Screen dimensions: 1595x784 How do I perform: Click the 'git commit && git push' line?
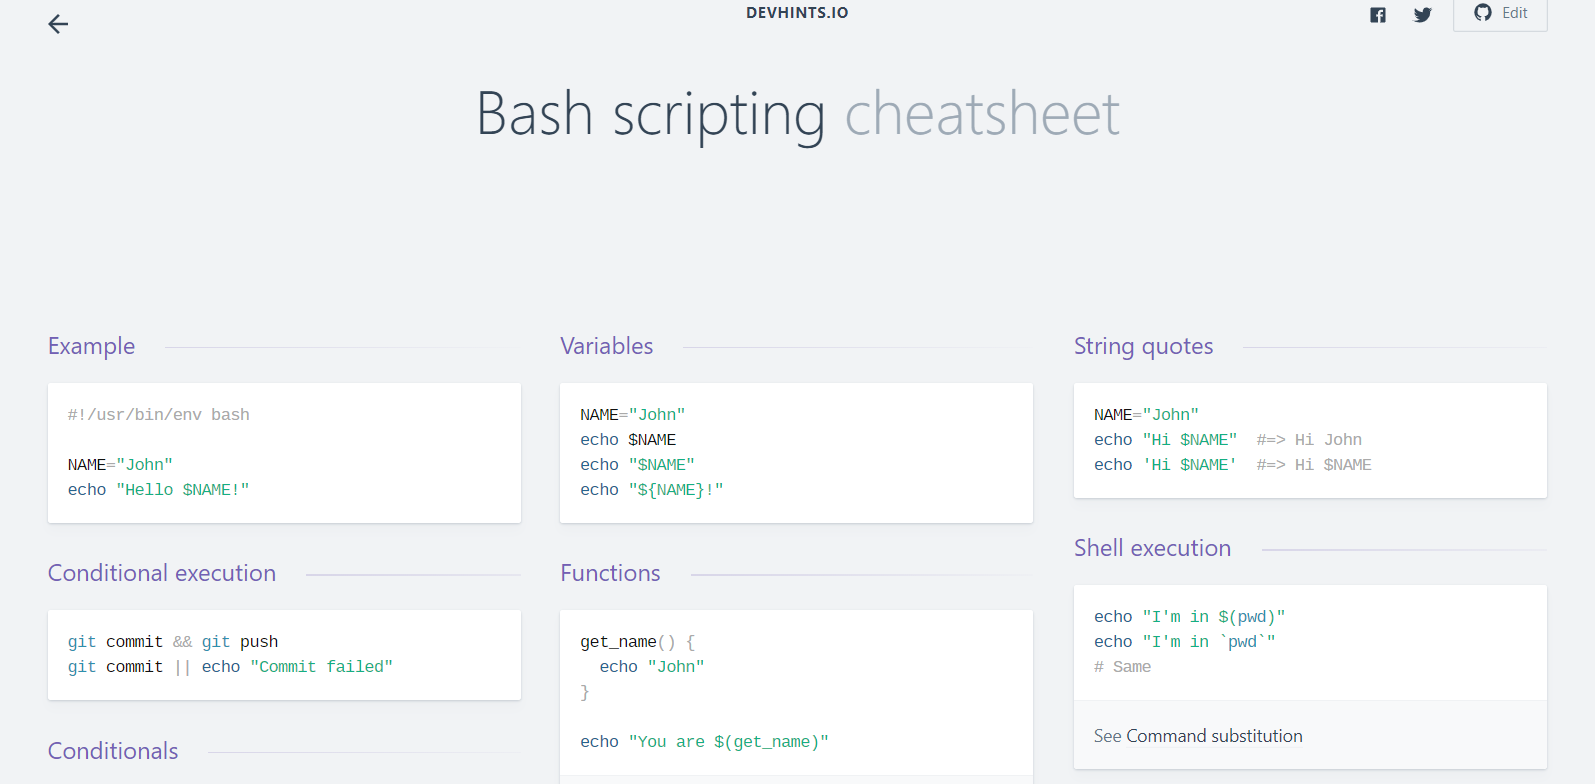(173, 642)
